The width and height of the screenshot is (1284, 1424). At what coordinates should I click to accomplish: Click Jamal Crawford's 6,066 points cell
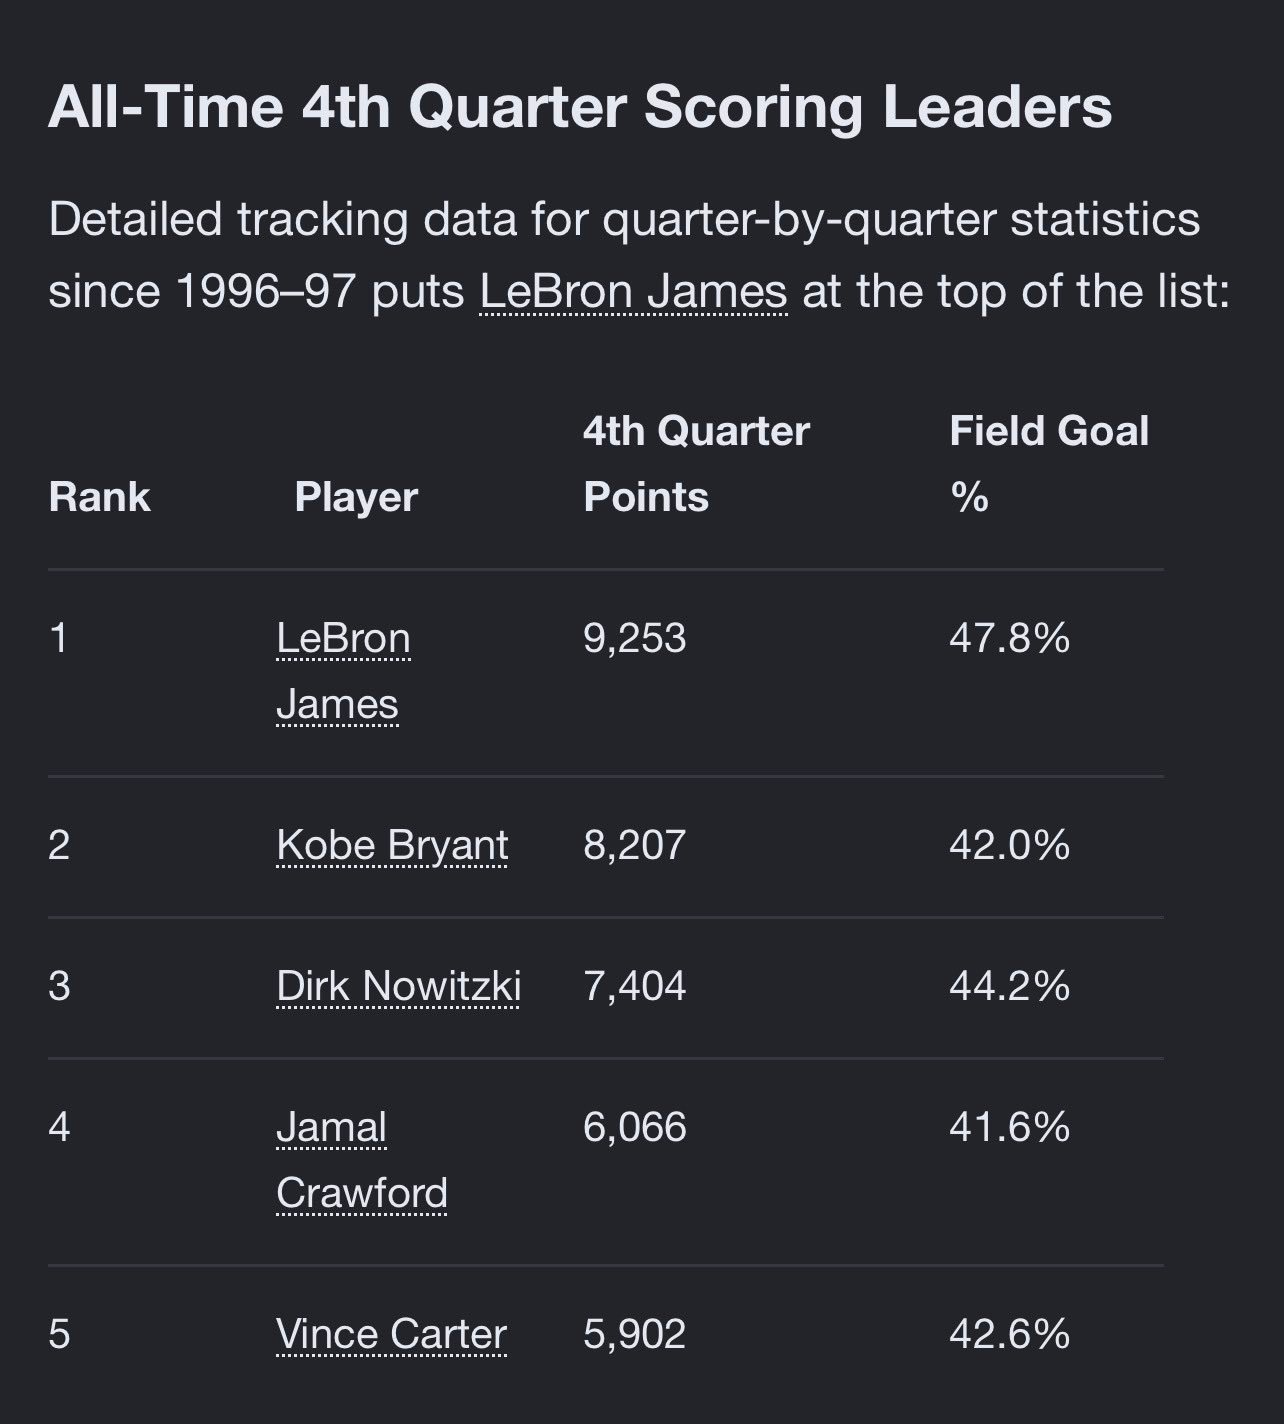pyautogui.click(x=635, y=1128)
